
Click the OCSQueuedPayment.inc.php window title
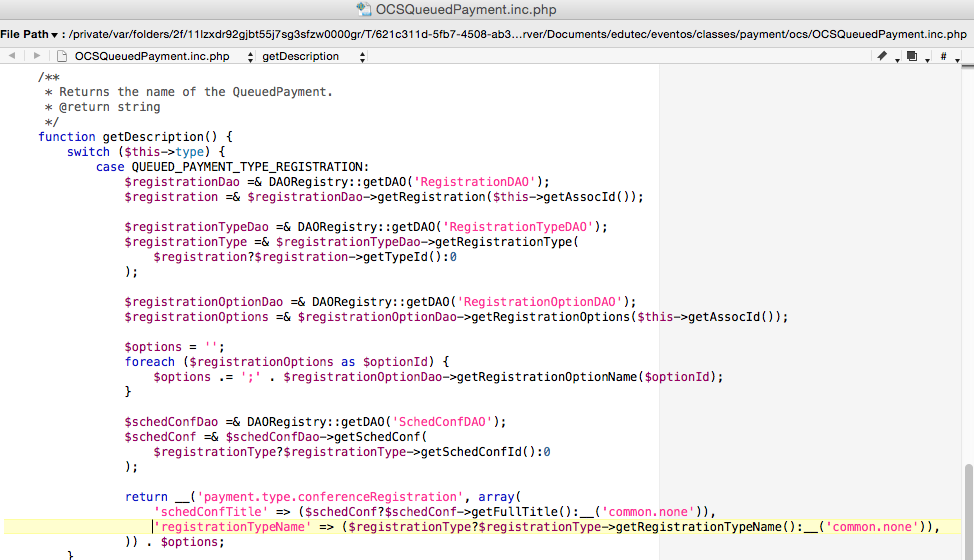466,10
